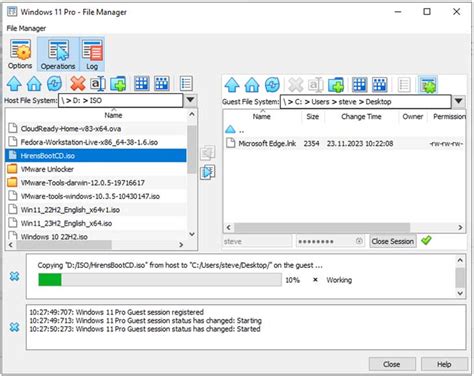
Task: Sort guest files by Change Time column
Action: click(x=361, y=116)
